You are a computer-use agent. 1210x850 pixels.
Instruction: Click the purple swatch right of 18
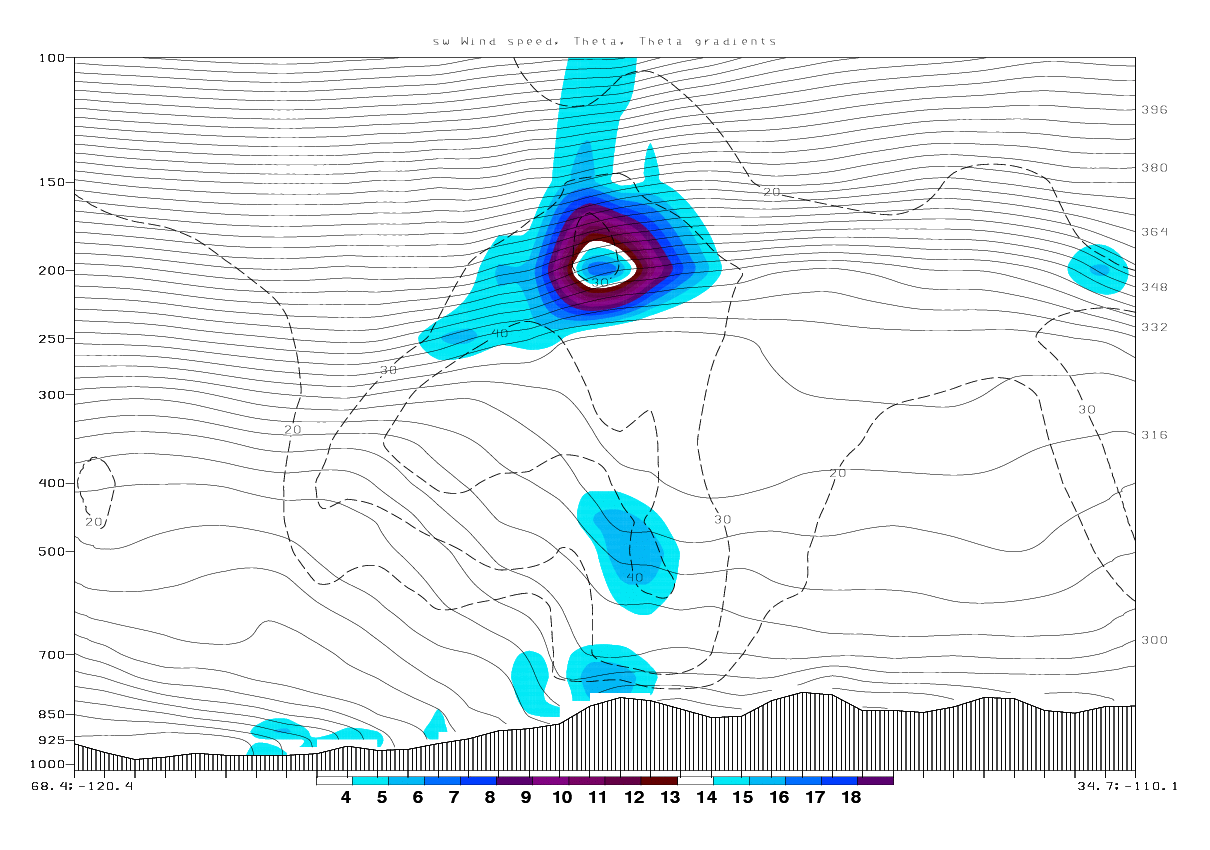point(875,780)
